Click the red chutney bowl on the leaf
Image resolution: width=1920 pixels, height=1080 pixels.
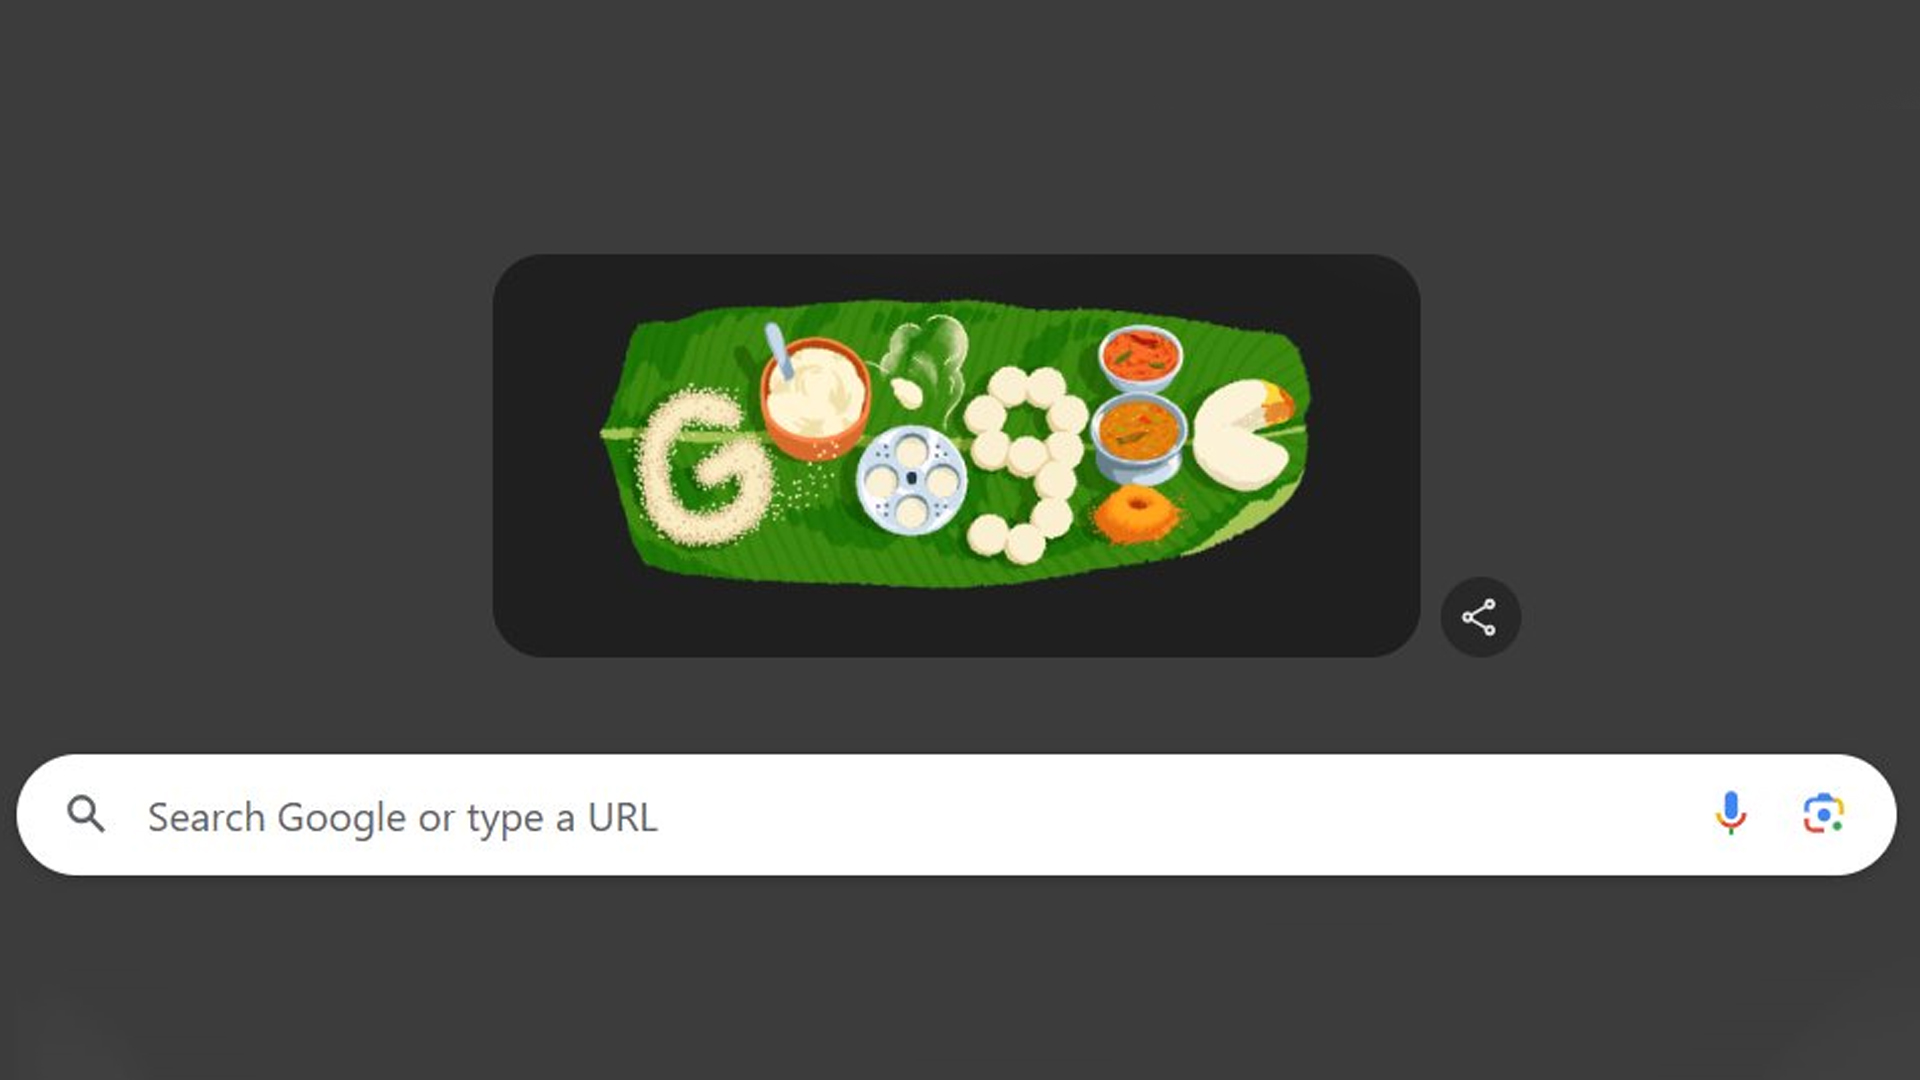pyautogui.click(x=1140, y=358)
